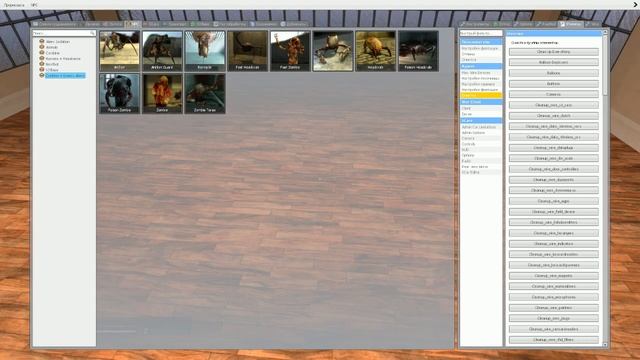Spawn the Fast Zombie NPC
Viewport: 640px width, 360px height.
[x=290, y=51]
